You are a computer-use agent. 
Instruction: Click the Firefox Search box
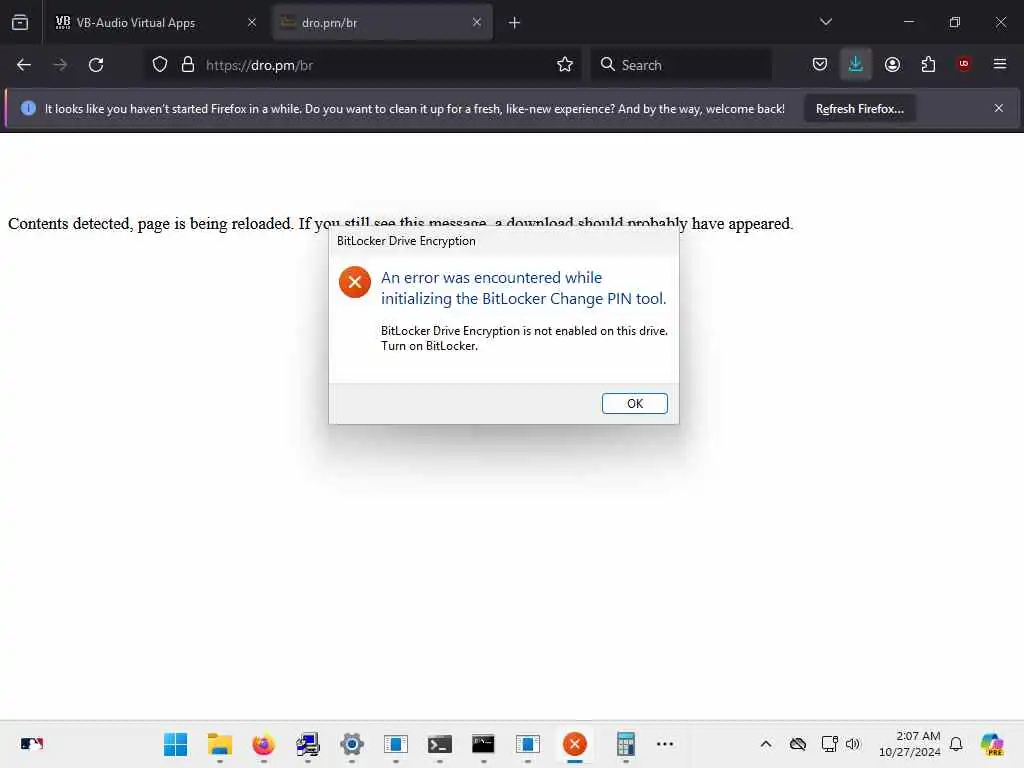click(x=681, y=65)
